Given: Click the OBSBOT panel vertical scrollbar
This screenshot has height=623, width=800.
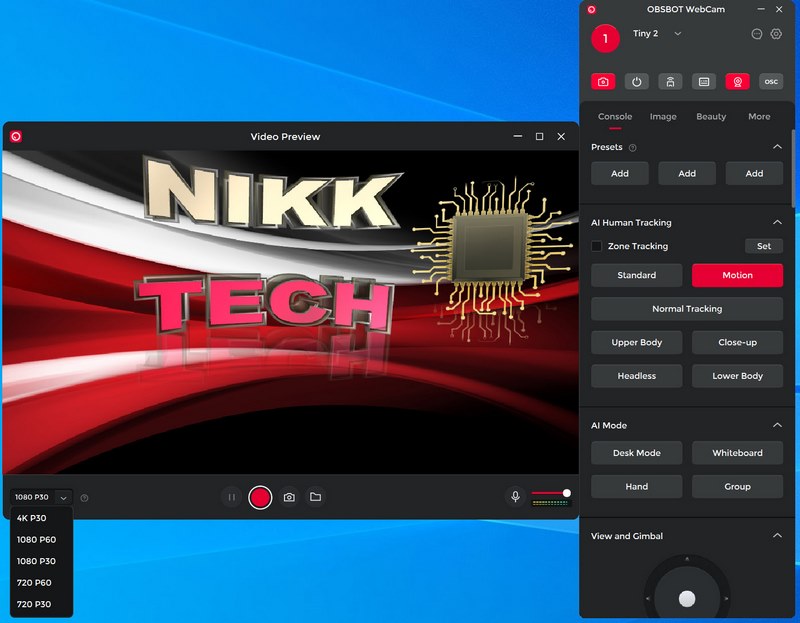Looking at the screenshot, I should point(792,168).
